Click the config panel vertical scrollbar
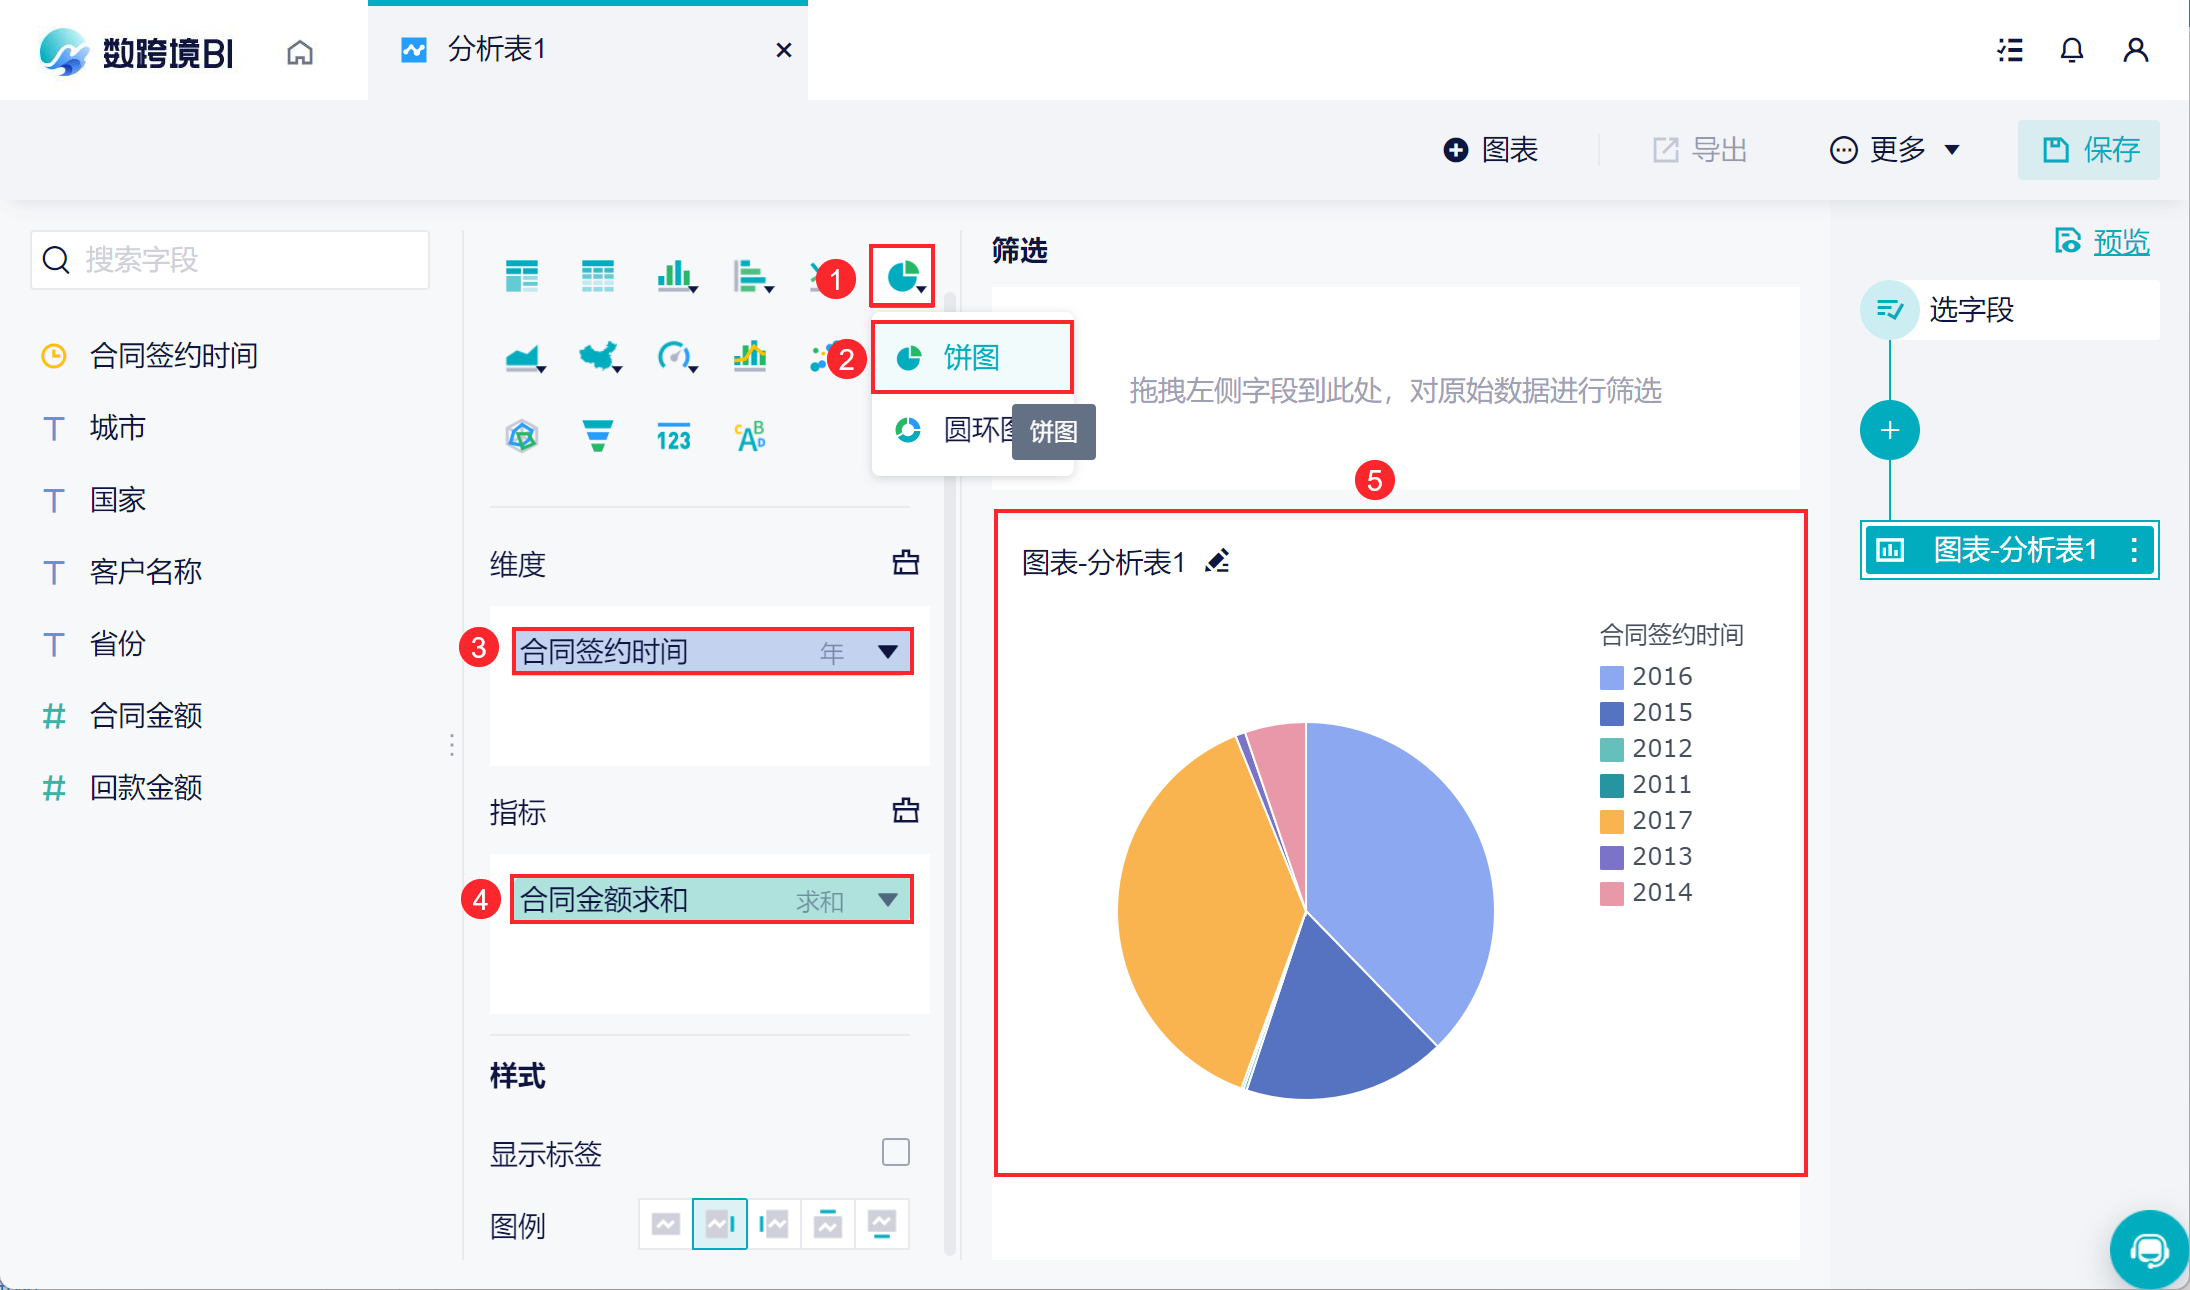This screenshot has height=1290, width=2190. (950, 775)
